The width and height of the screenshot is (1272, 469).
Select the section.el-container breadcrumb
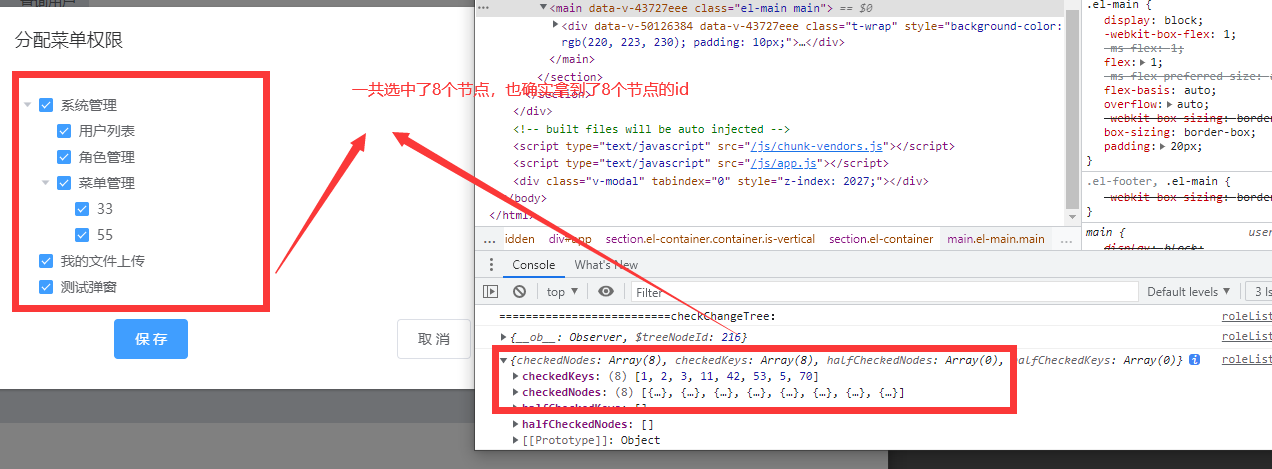tap(881, 239)
